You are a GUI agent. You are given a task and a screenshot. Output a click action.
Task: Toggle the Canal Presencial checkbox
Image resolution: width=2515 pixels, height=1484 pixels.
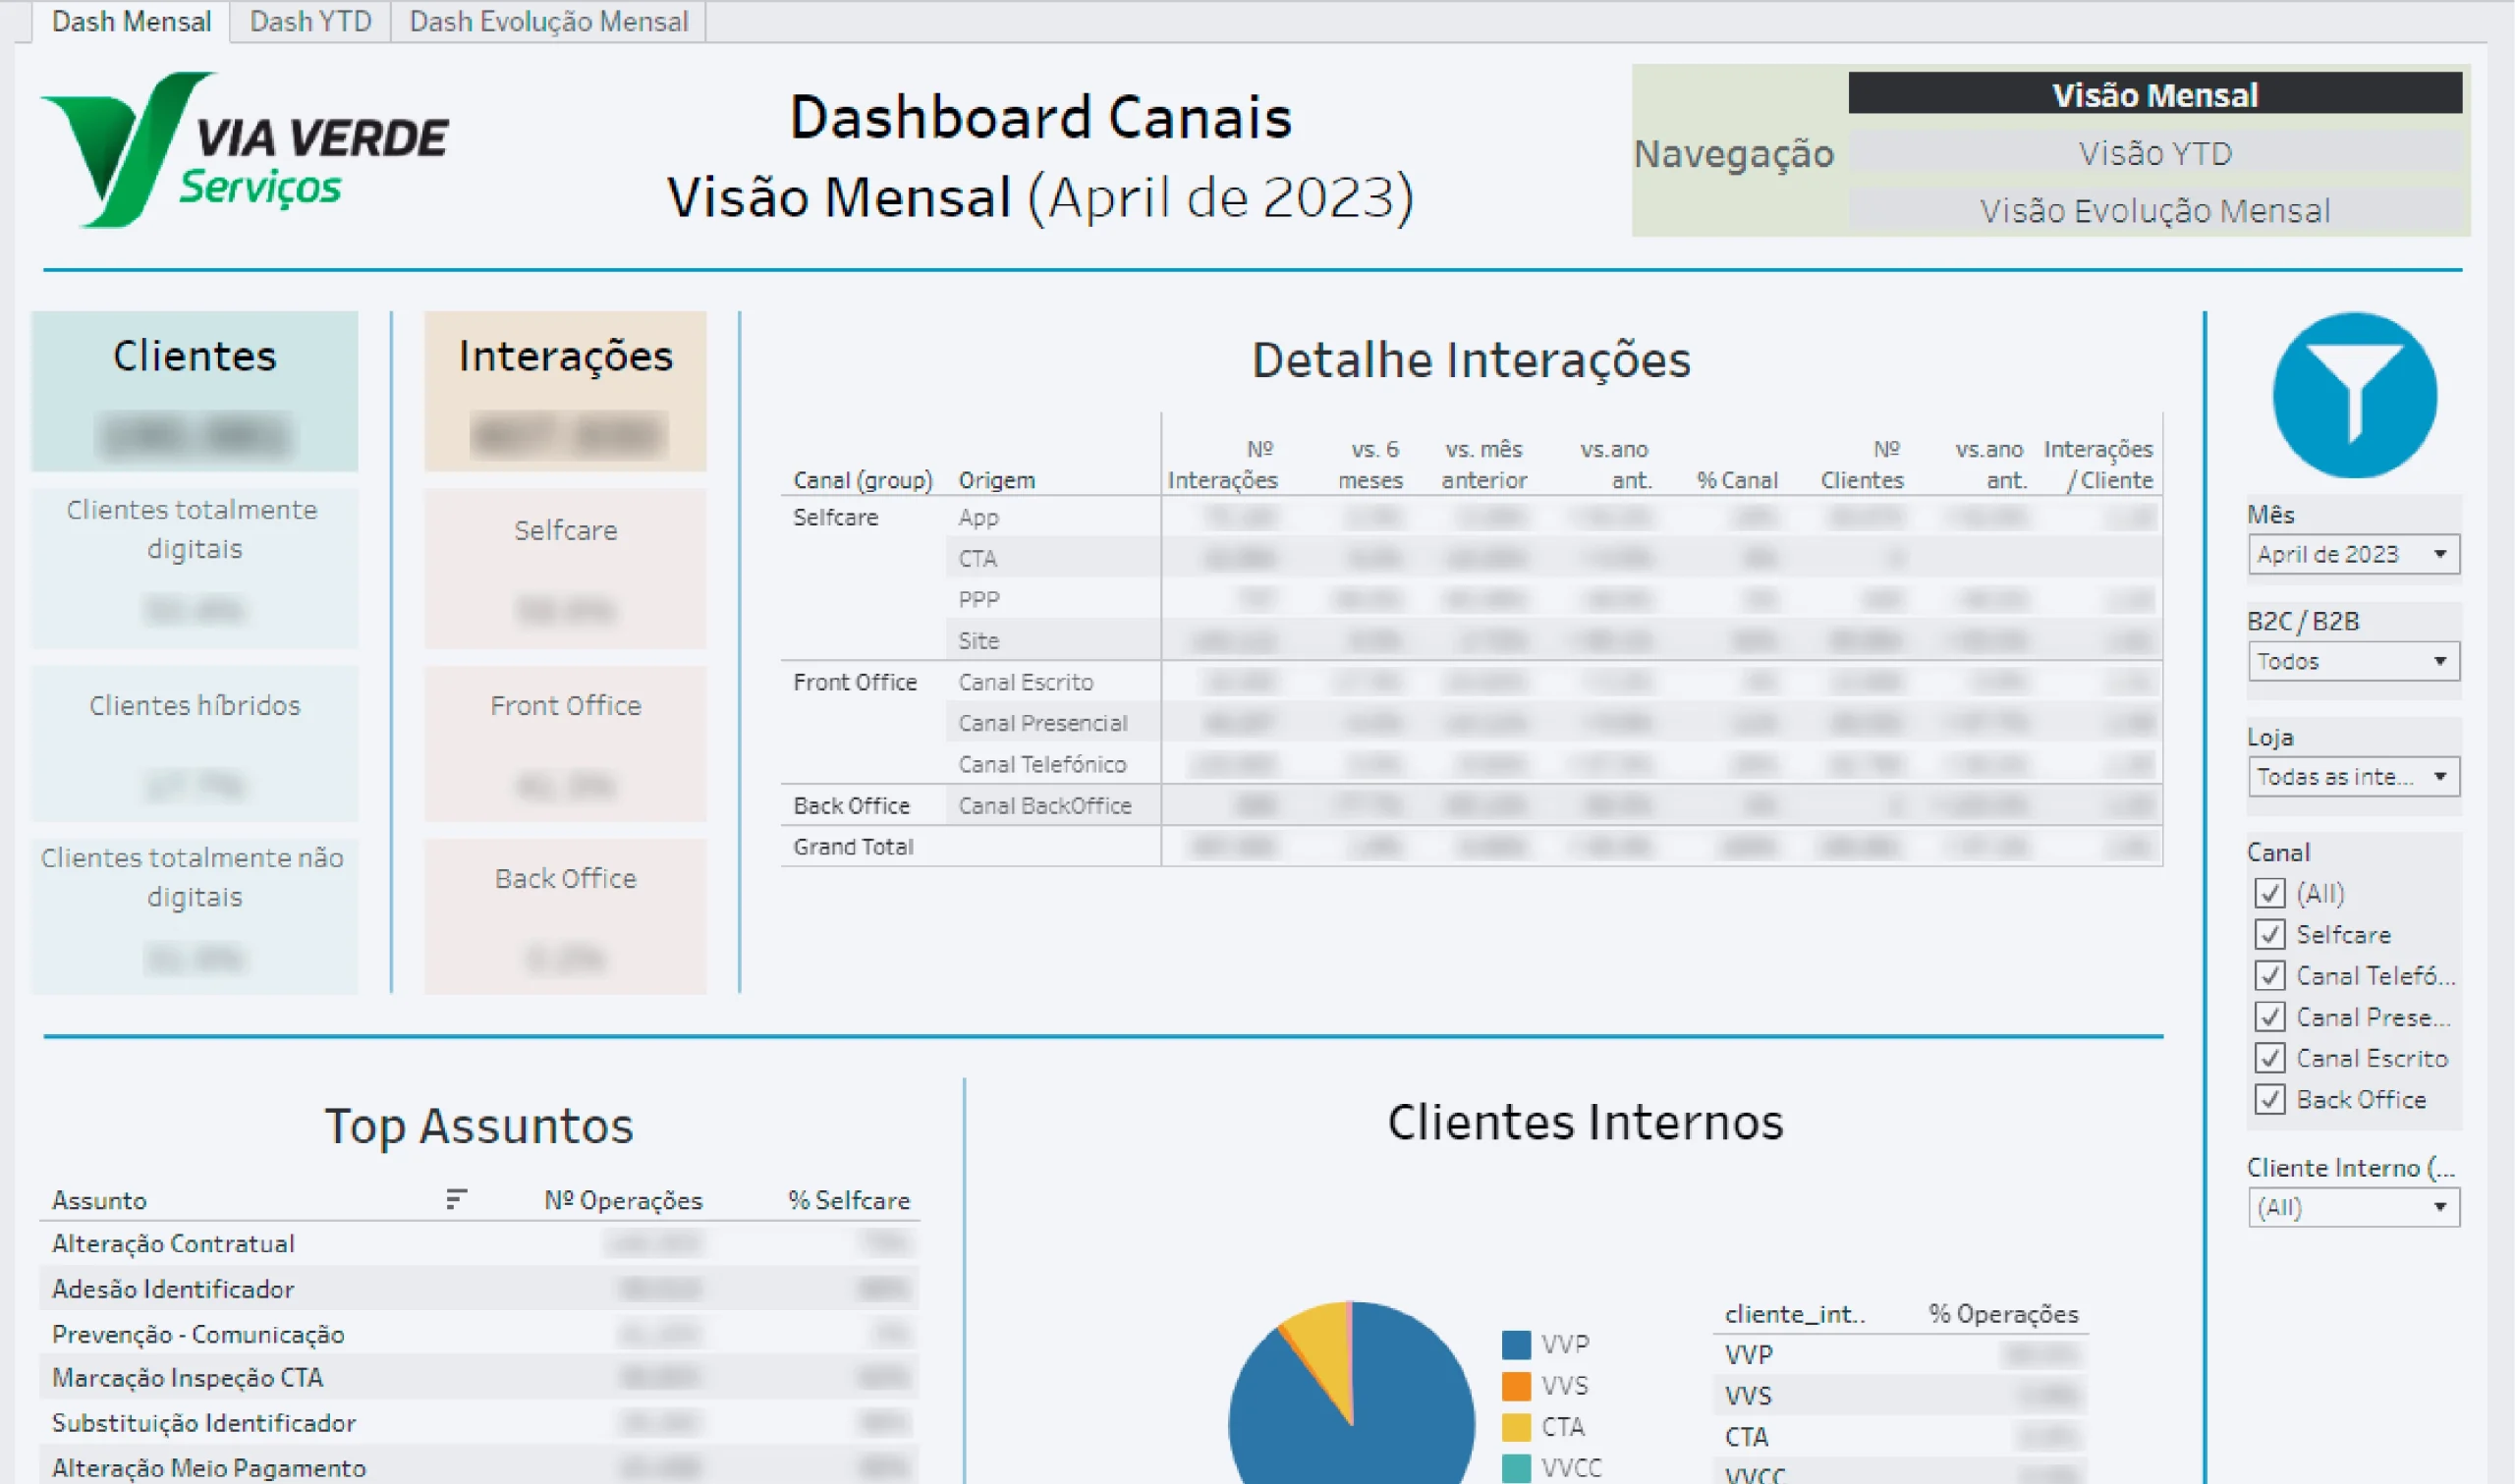click(2269, 1017)
